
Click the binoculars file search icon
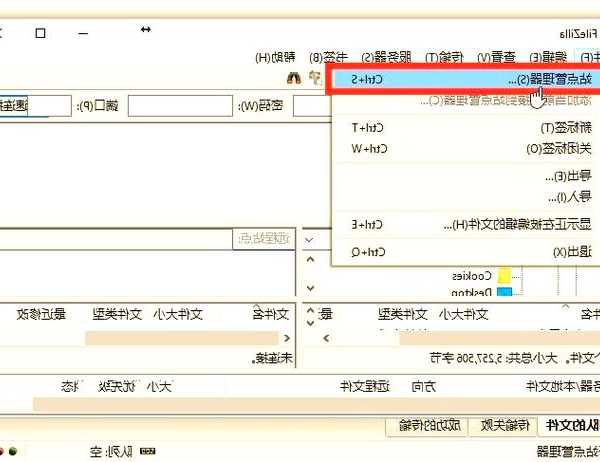click(x=294, y=77)
